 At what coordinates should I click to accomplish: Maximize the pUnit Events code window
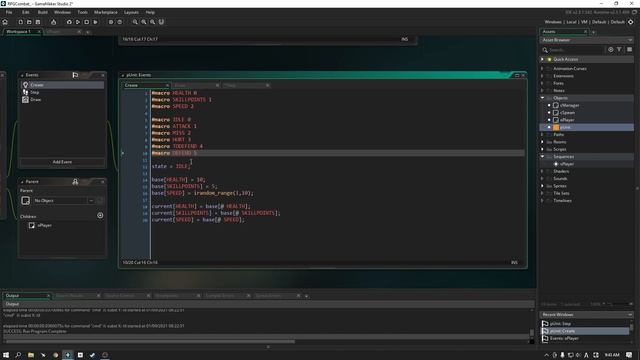click(517, 76)
